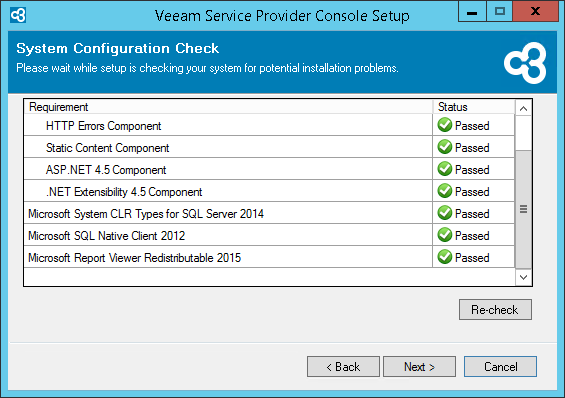565x398 pixels.
Task: Go to previous step with Back button
Action: 343,367
